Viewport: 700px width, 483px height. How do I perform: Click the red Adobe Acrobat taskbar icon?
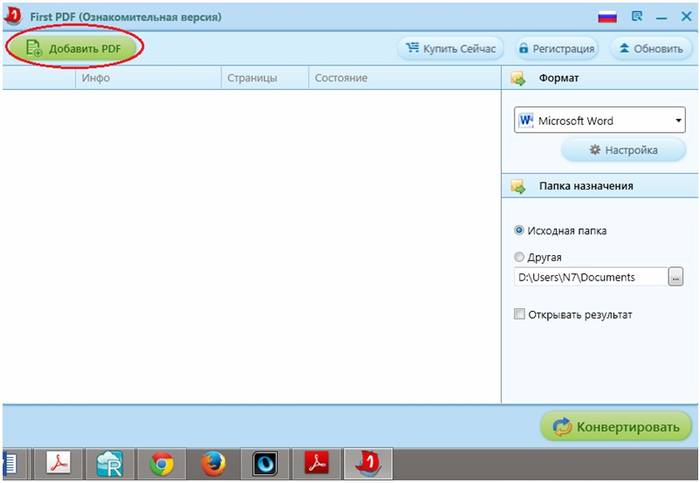316,463
